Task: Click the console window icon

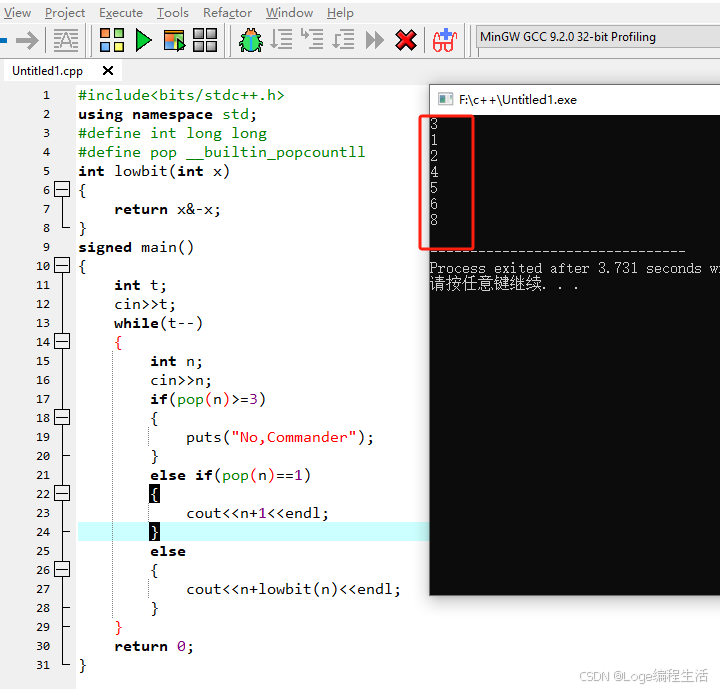Action: pos(445,99)
